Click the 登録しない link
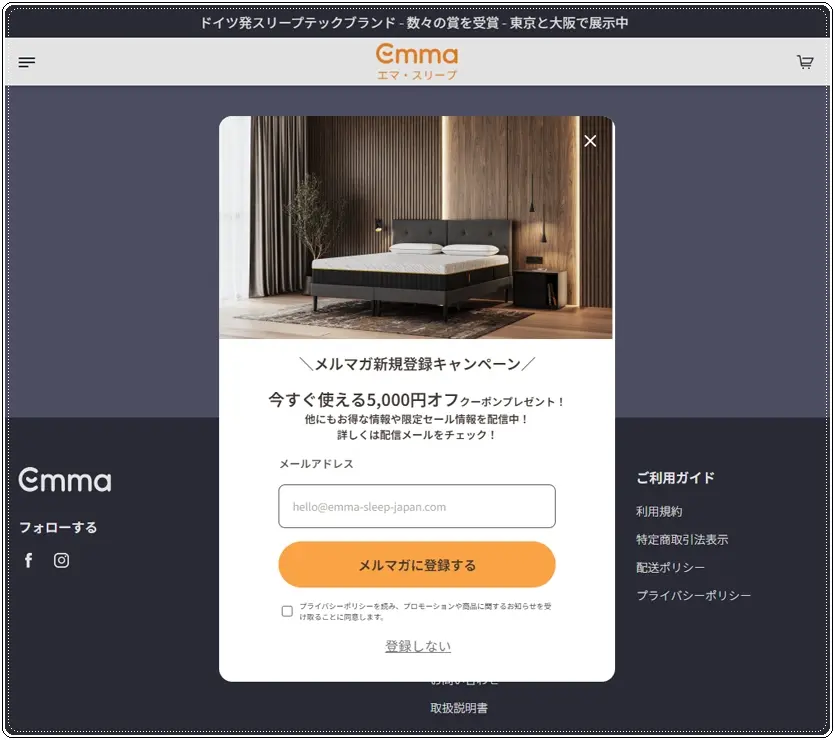This screenshot has width=835, height=740. (x=418, y=646)
